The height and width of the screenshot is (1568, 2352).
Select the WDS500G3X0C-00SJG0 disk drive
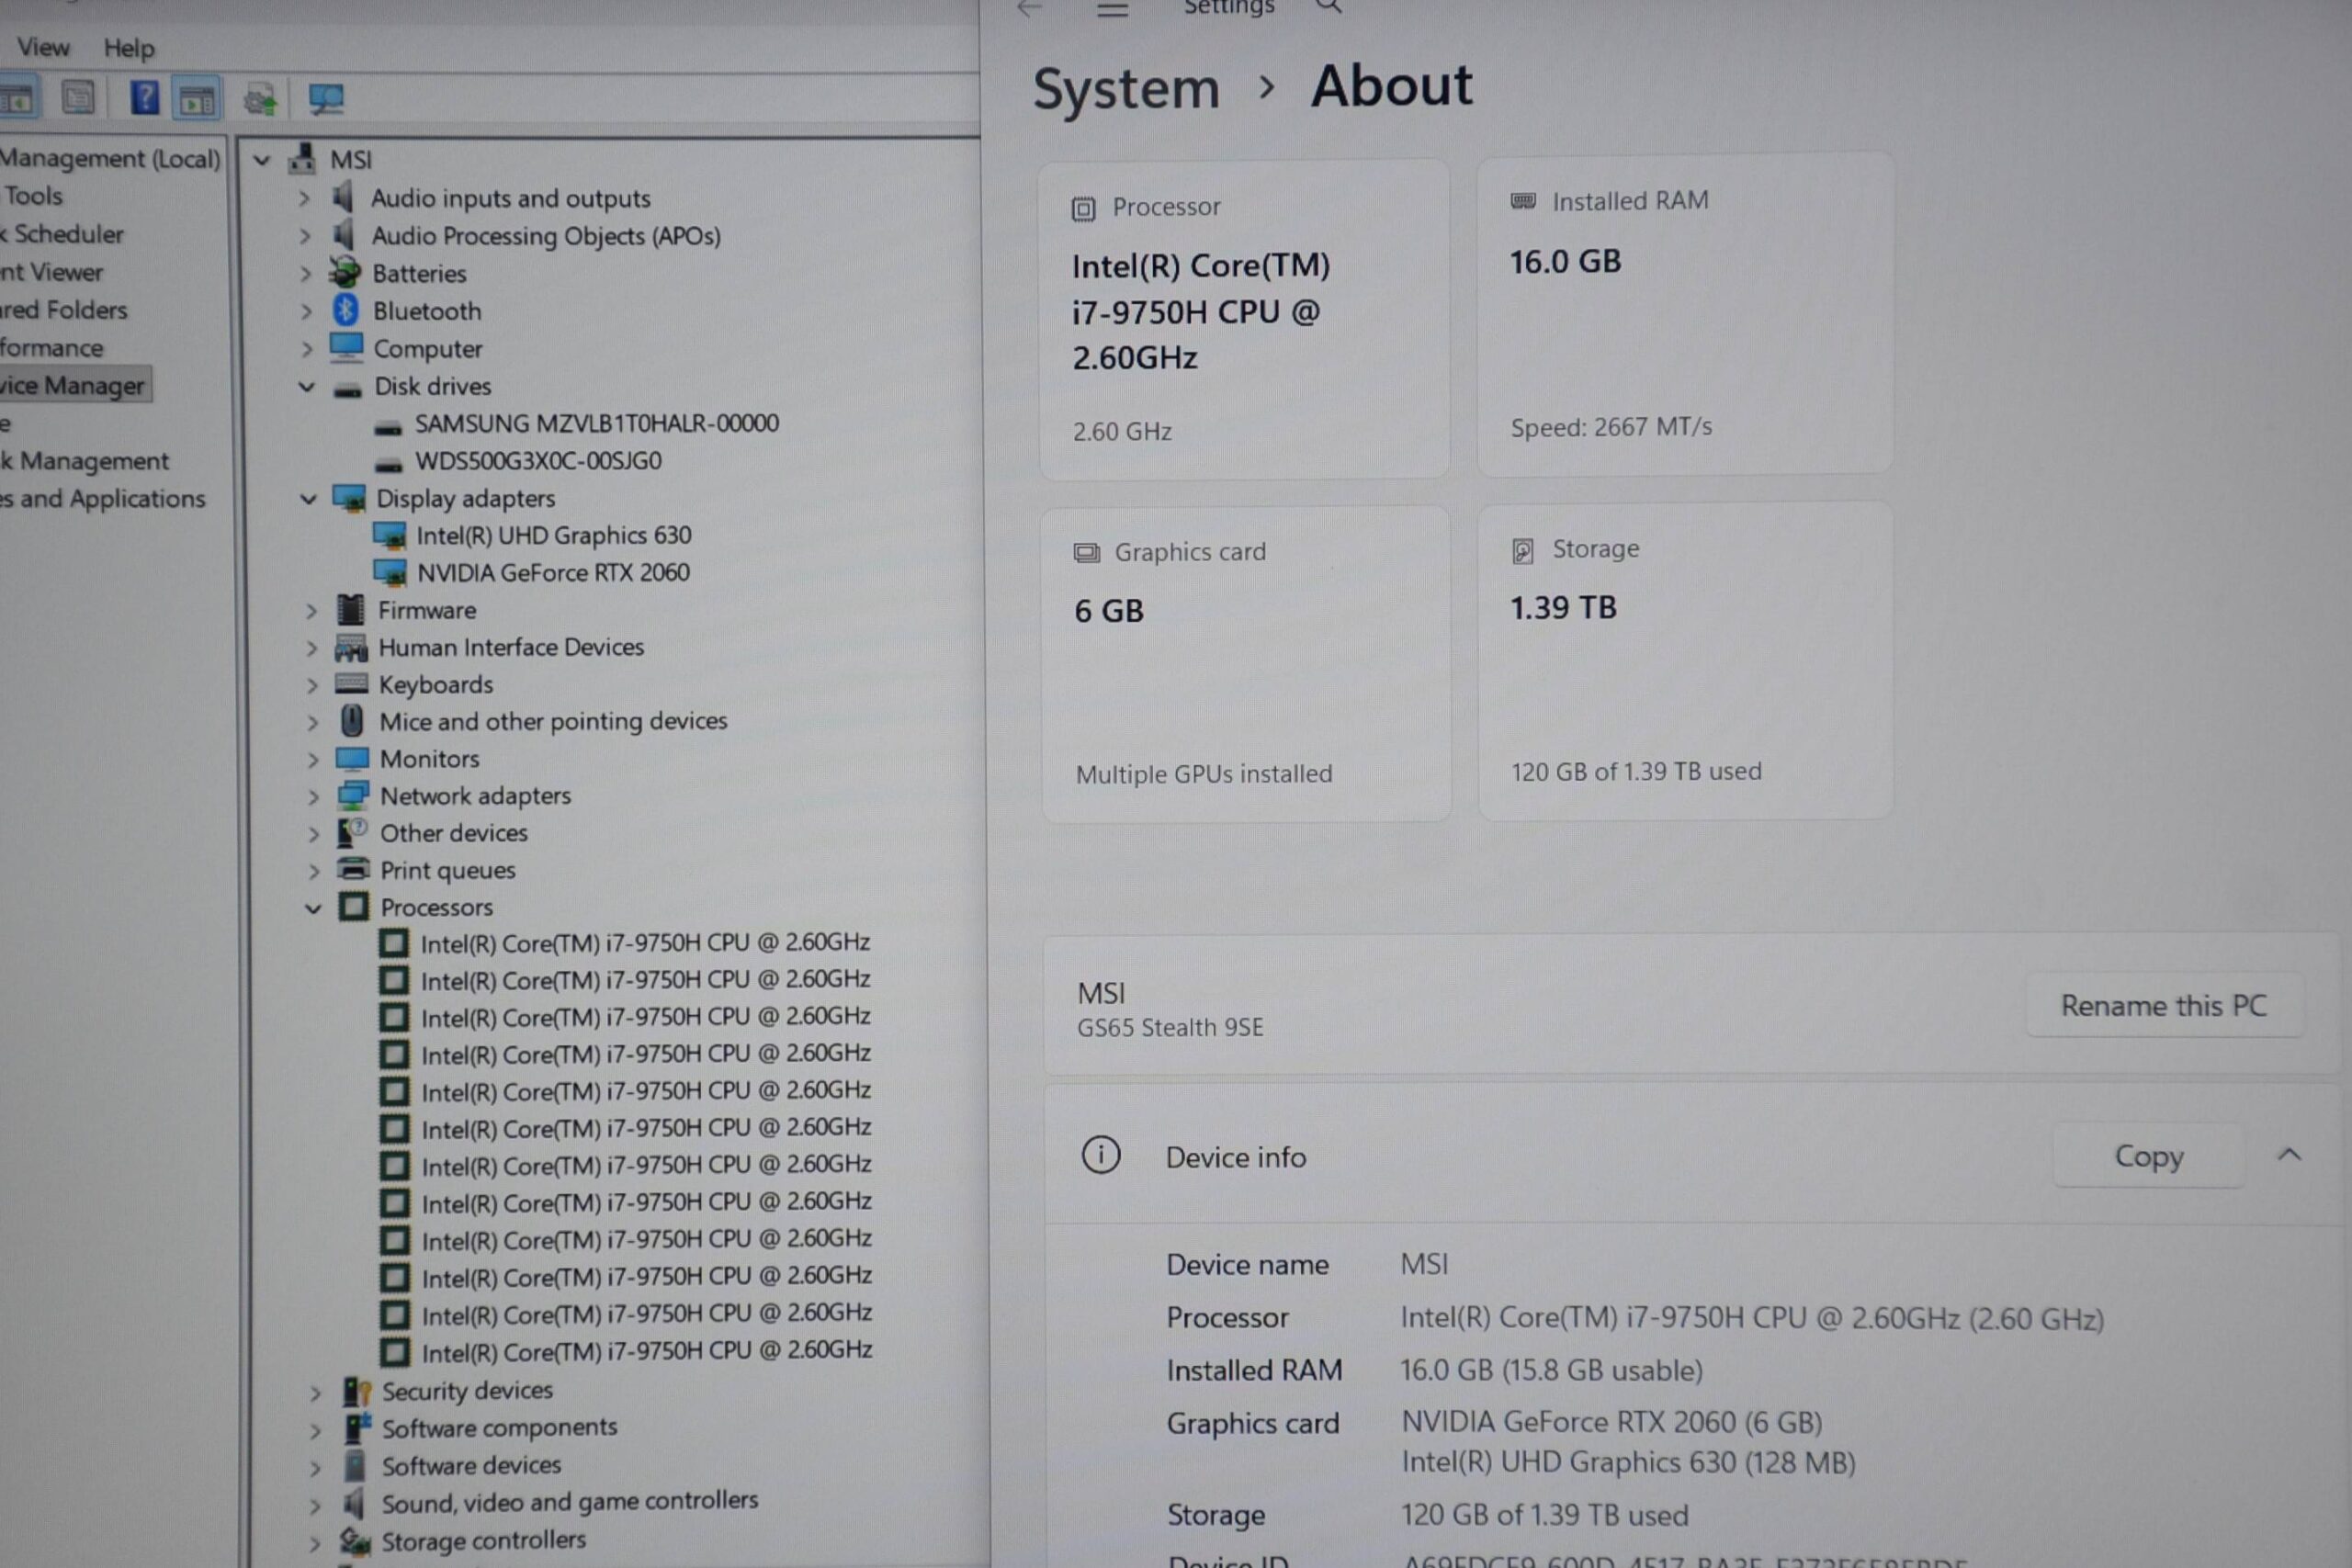538,461
